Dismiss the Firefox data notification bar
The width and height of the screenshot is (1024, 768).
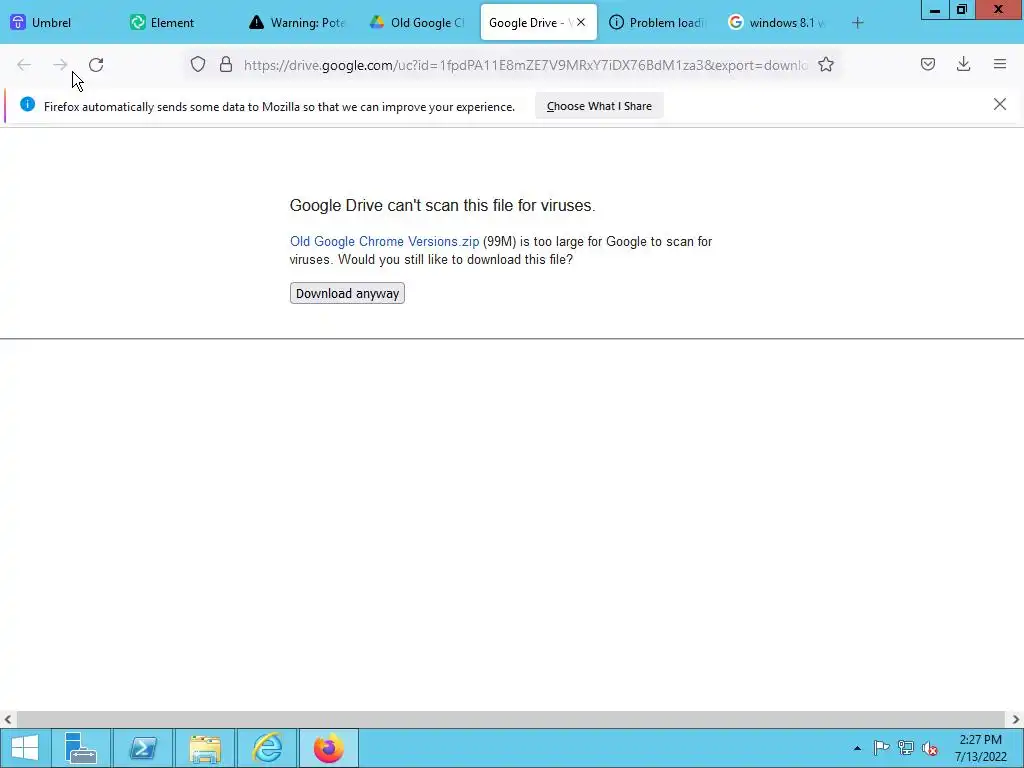point(1000,104)
